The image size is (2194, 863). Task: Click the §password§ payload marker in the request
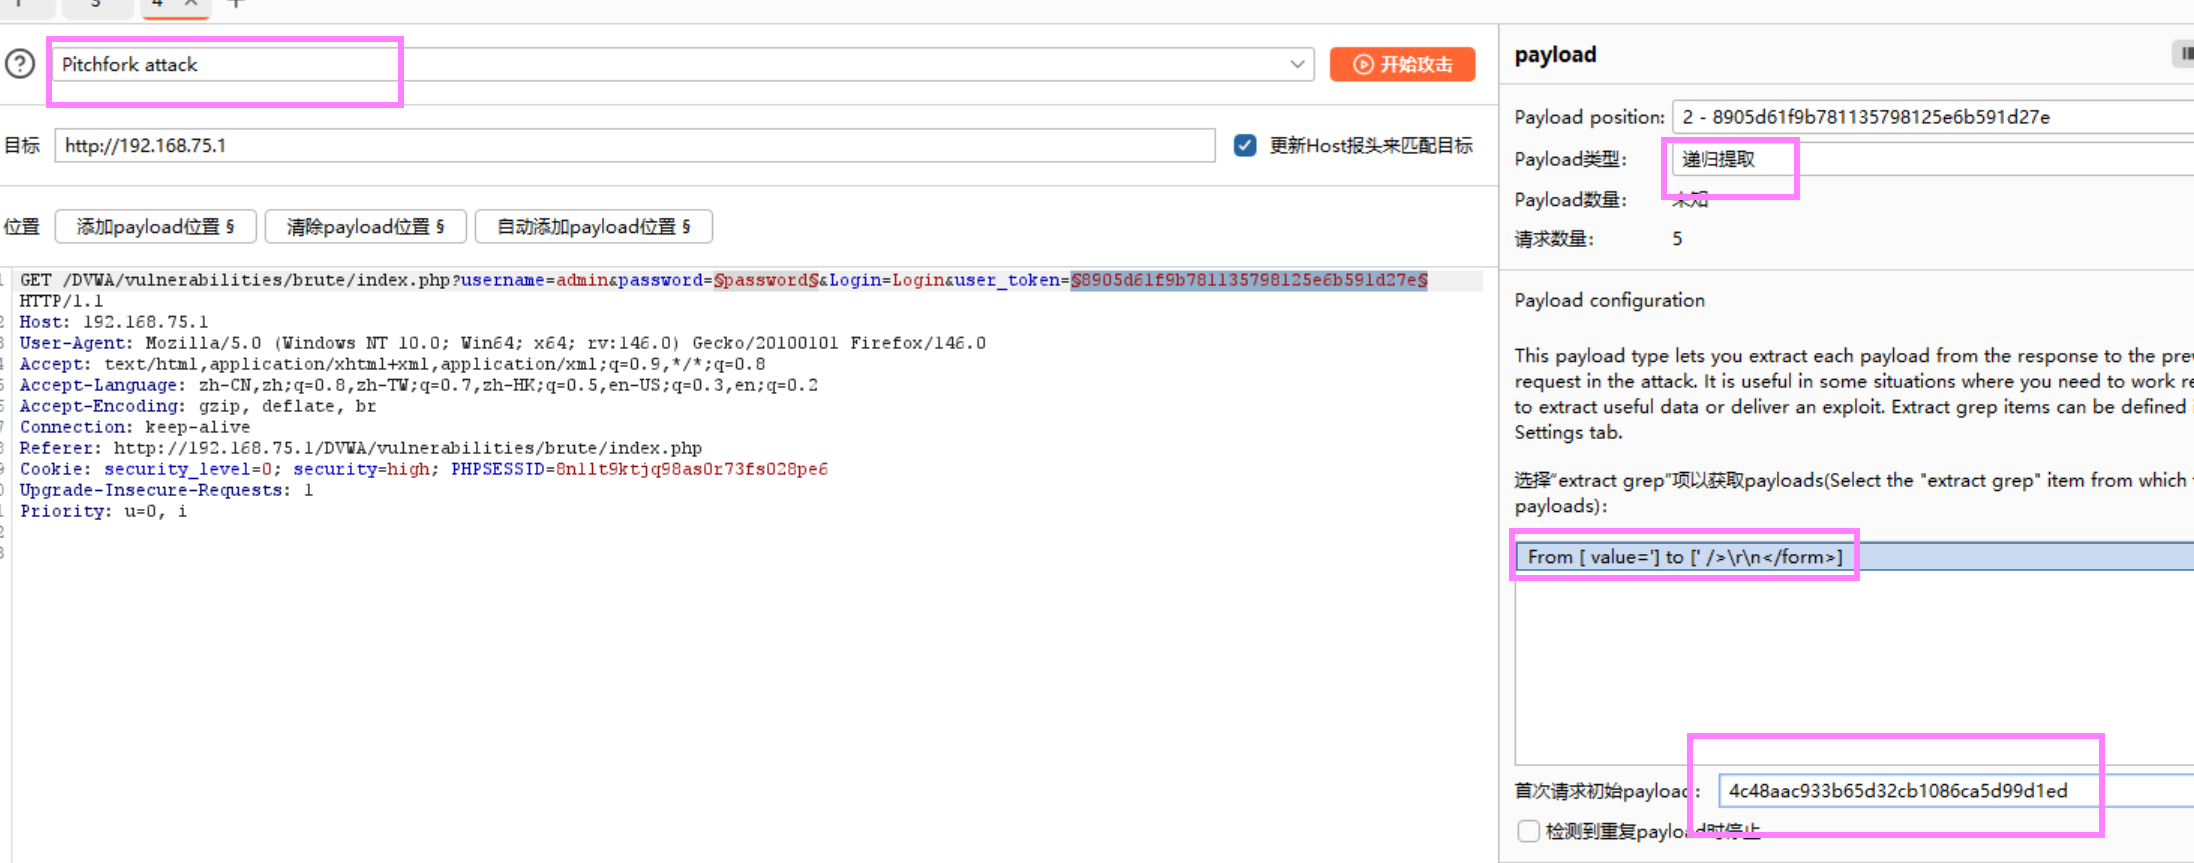766,280
